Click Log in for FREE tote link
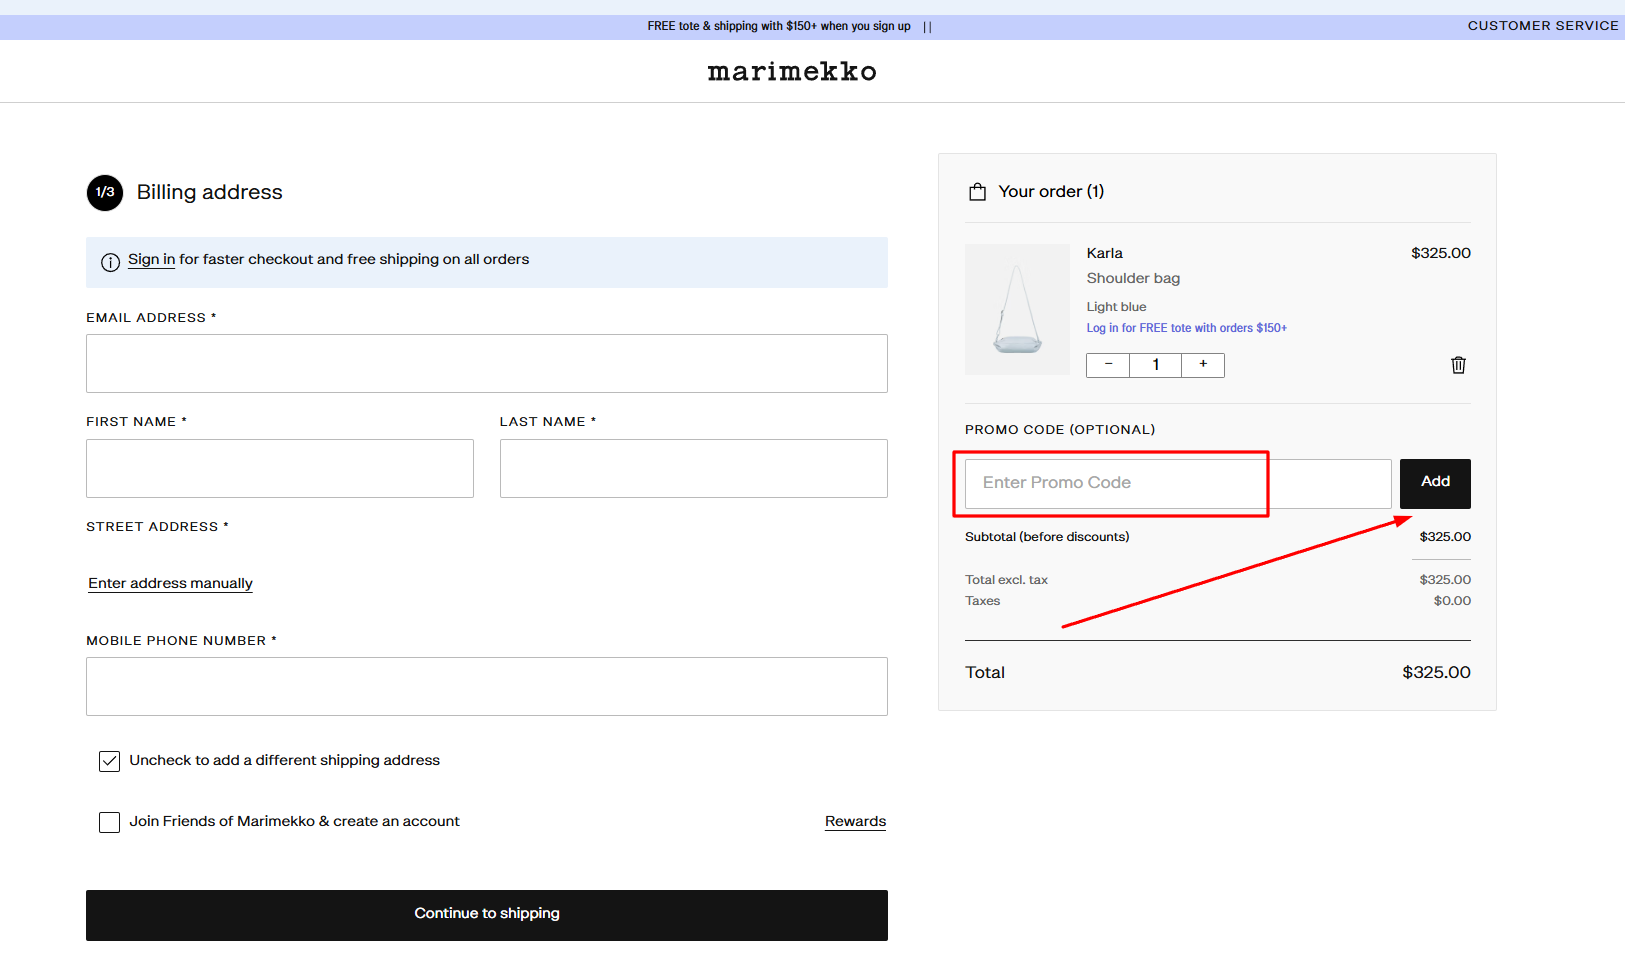Viewport: 1625px width, 957px height. pos(1186,327)
